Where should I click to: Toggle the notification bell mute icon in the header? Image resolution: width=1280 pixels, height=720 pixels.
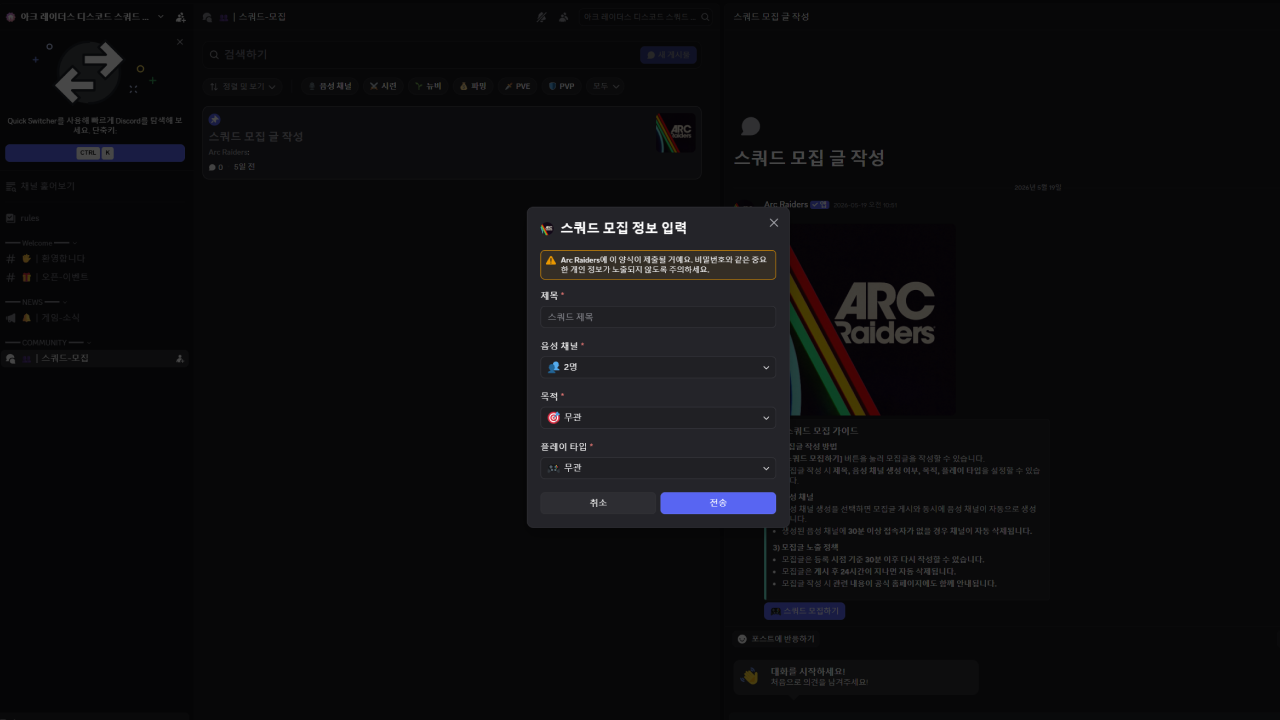(542, 17)
